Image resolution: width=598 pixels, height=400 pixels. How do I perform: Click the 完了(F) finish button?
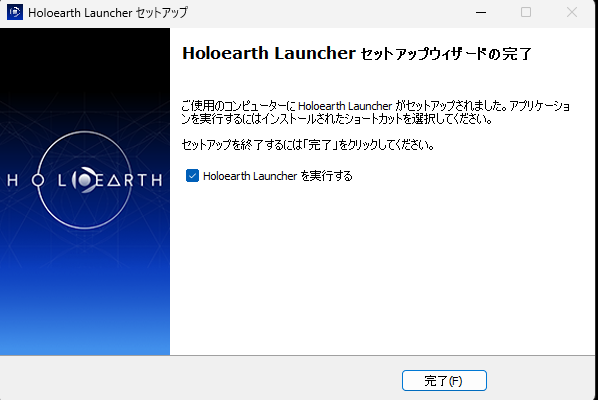(x=444, y=380)
